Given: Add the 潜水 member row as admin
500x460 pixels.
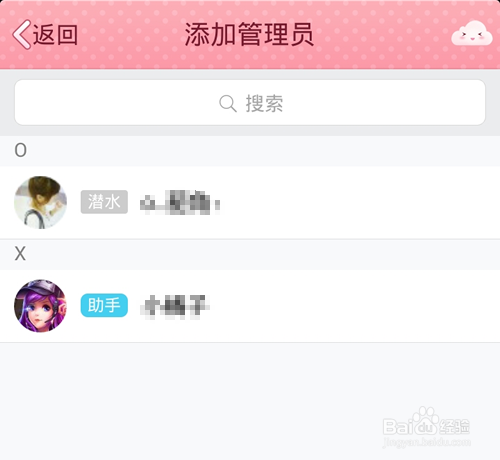Looking at the screenshot, I should click(250, 202).
